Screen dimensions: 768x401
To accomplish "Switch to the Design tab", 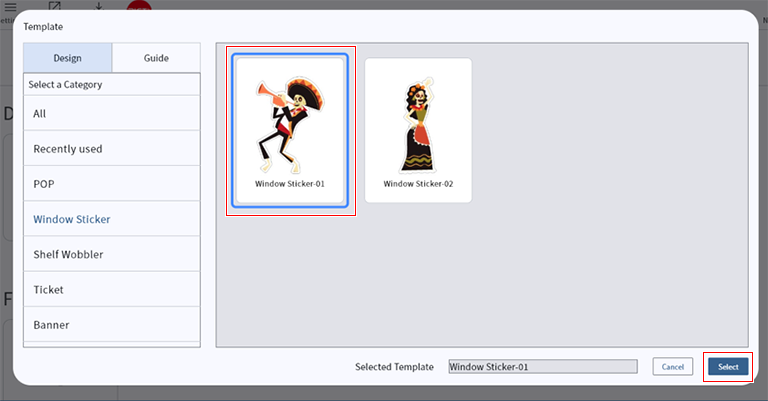I will click(68, 58).
